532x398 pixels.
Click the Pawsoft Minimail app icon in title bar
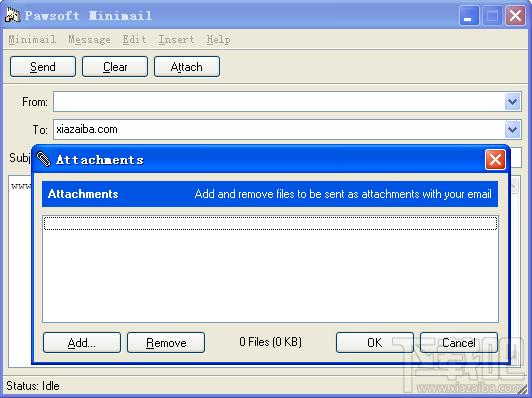coord(13,15)
